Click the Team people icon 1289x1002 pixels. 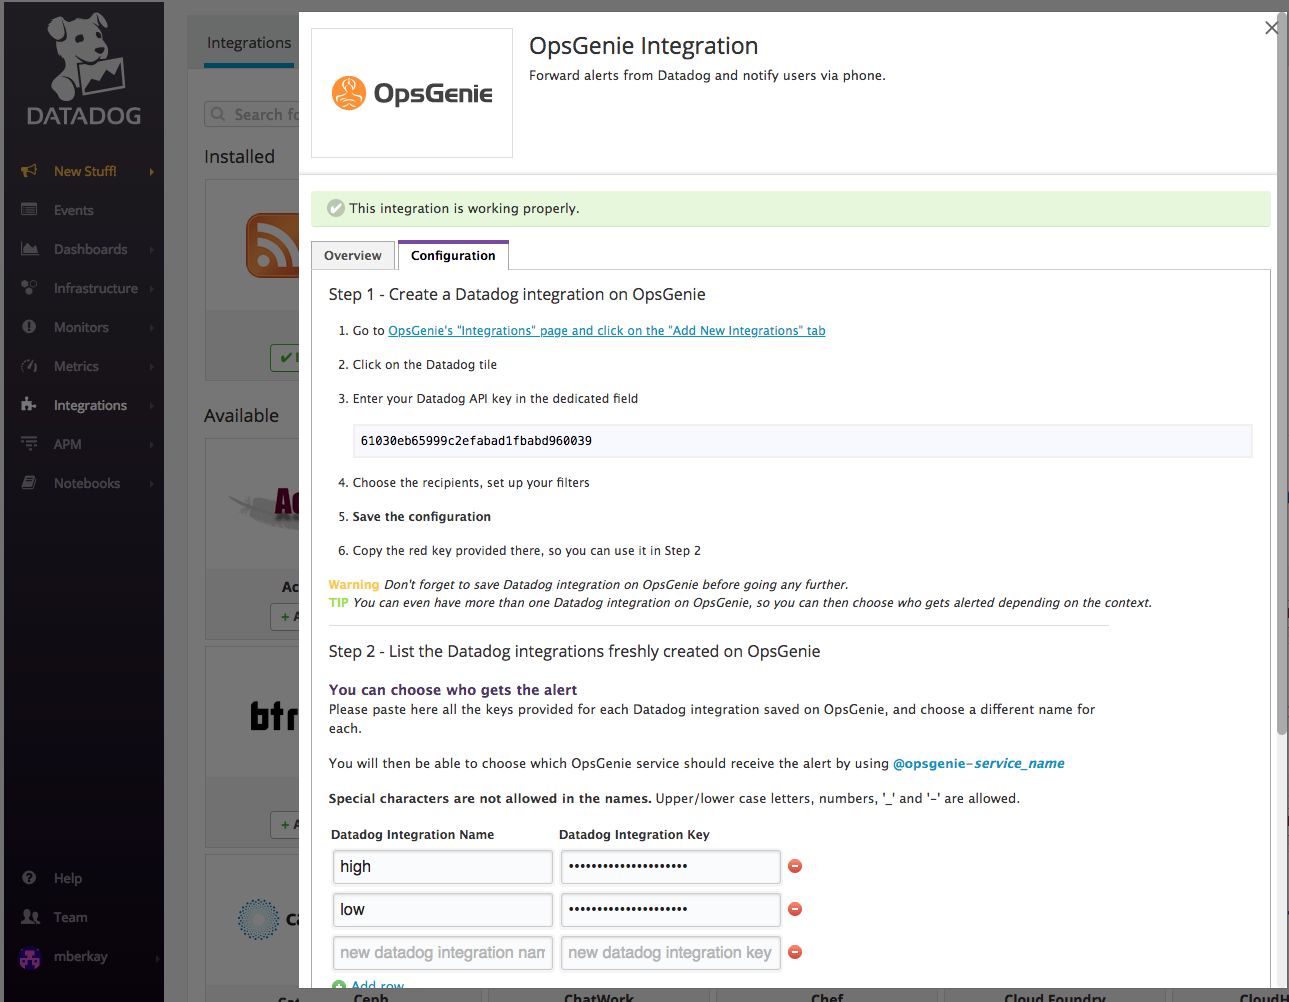point(31,917)
